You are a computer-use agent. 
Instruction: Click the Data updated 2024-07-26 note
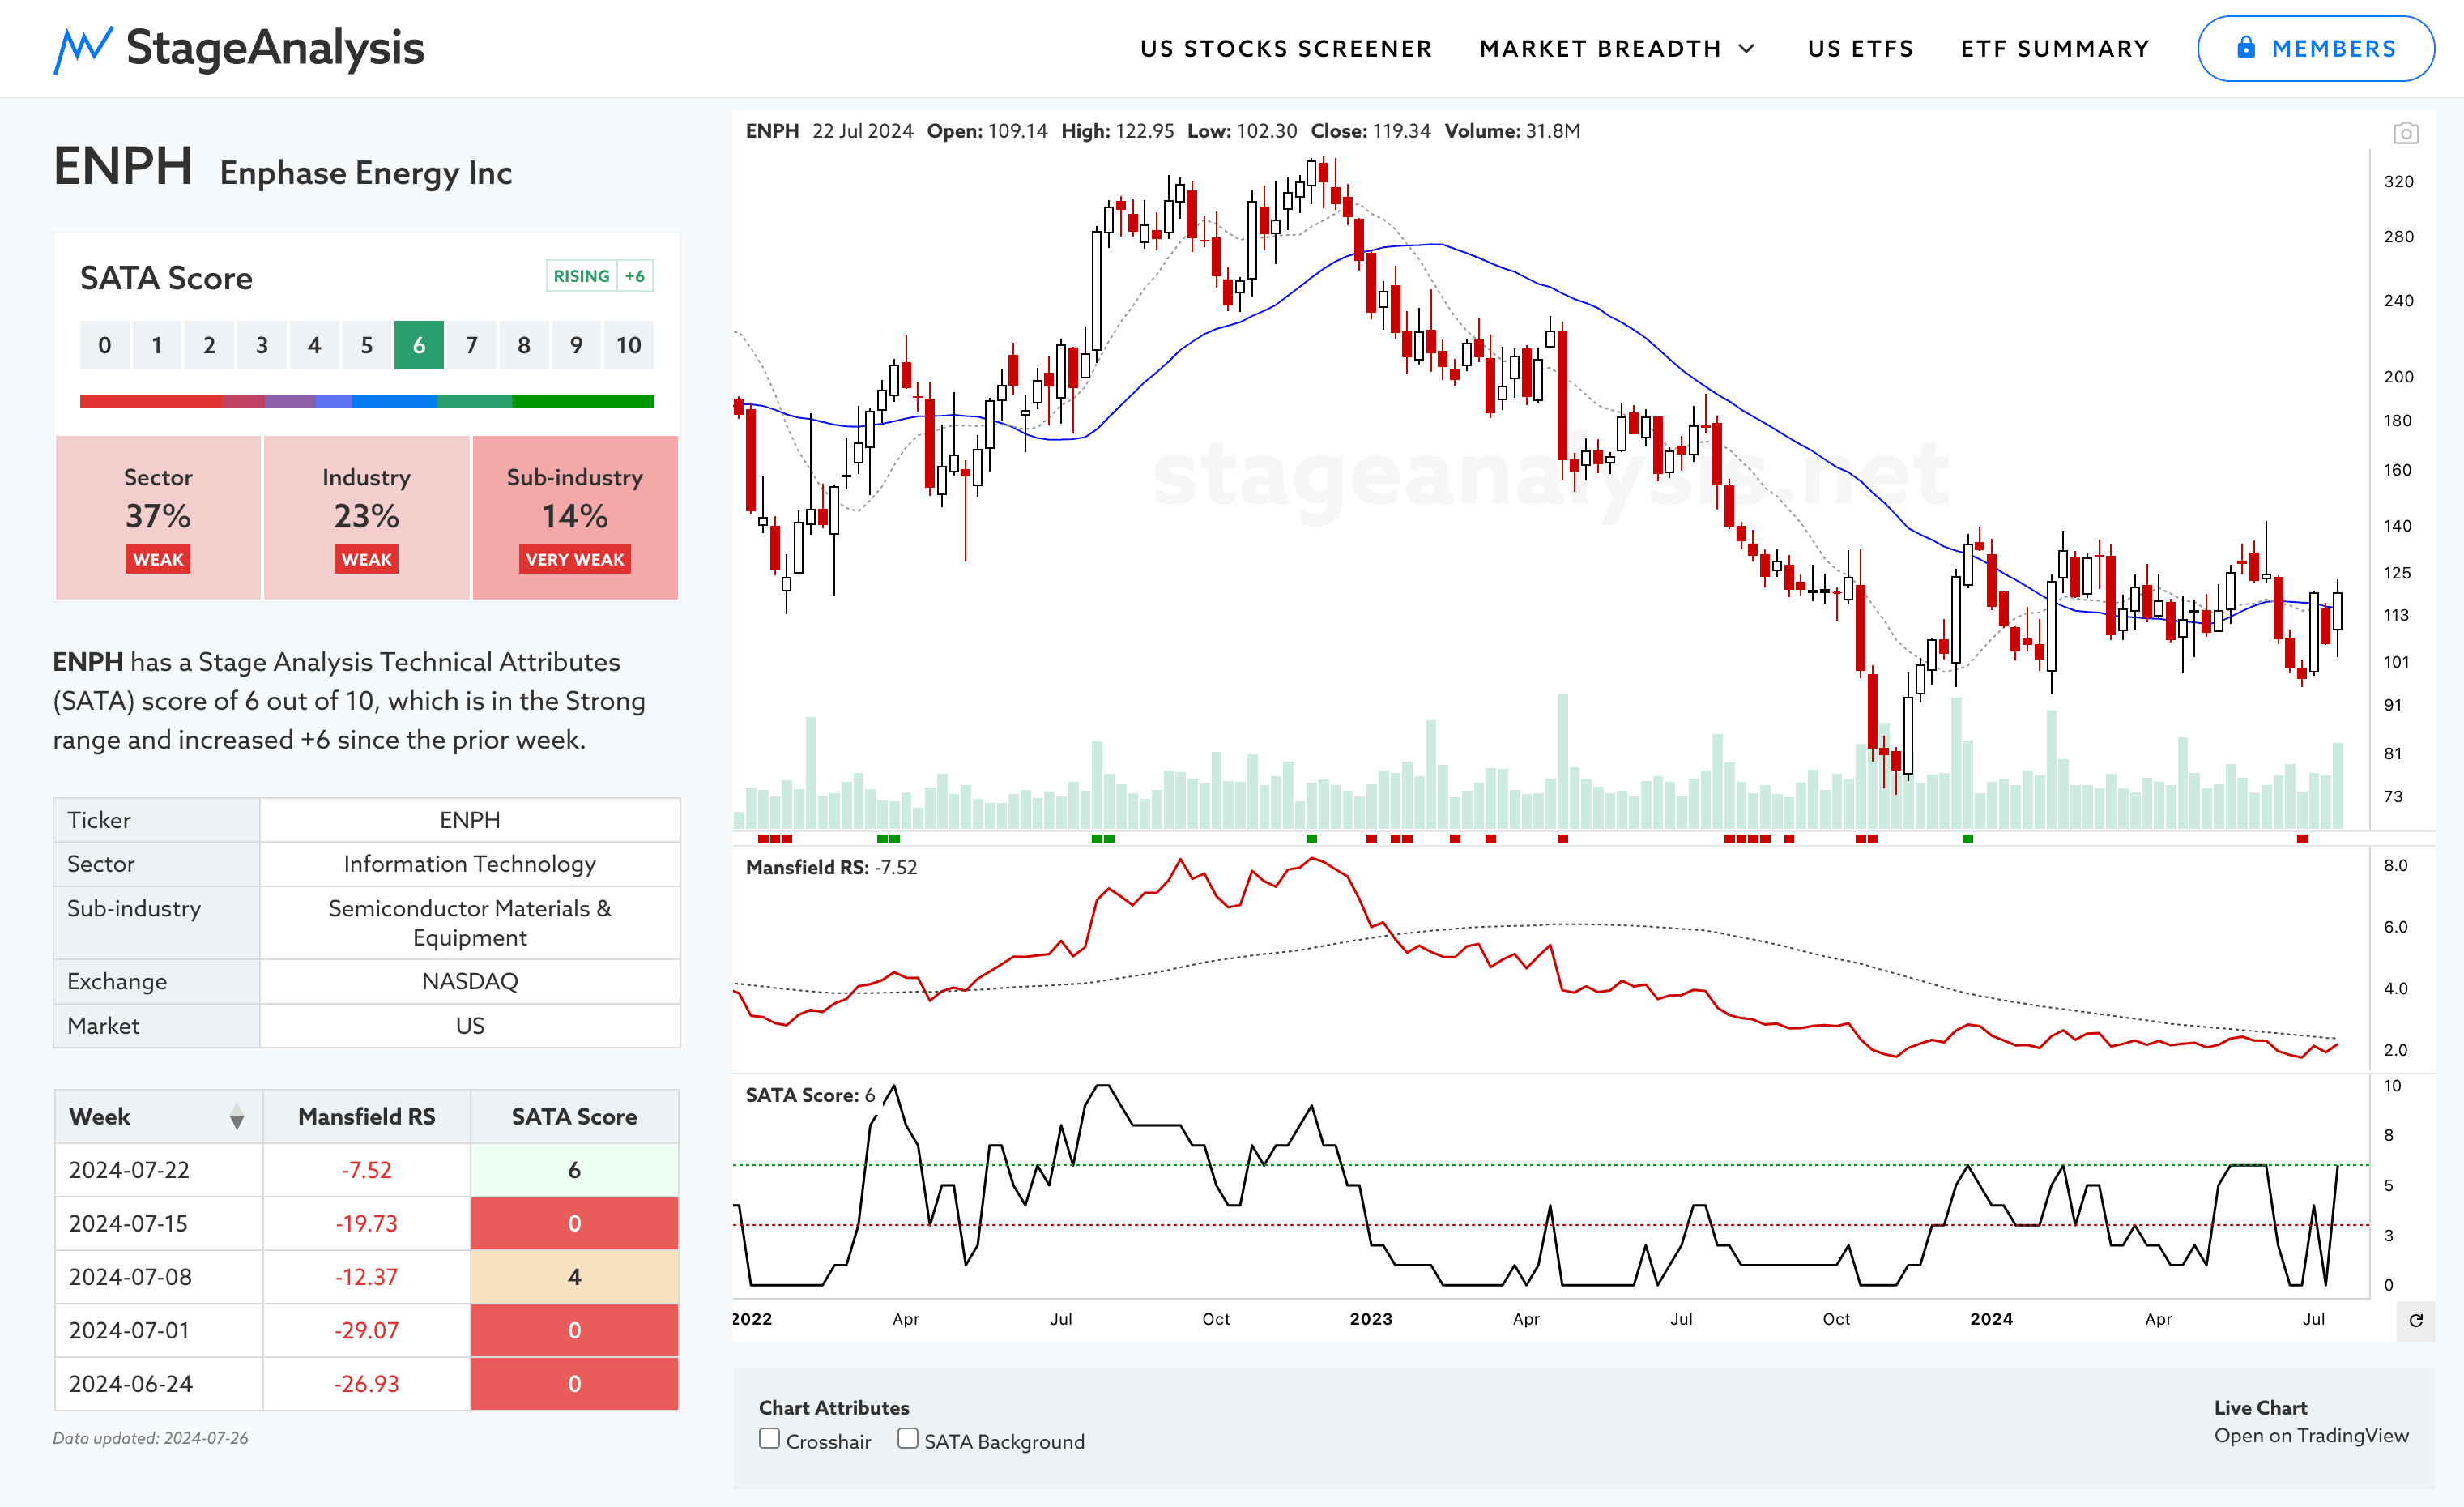[150, 1438]
